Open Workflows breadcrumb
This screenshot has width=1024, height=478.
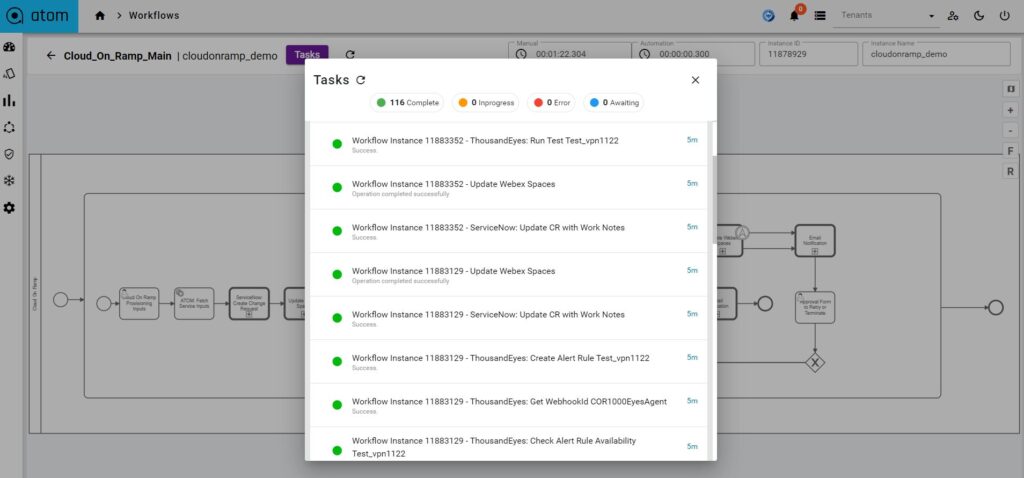point(153,16)
